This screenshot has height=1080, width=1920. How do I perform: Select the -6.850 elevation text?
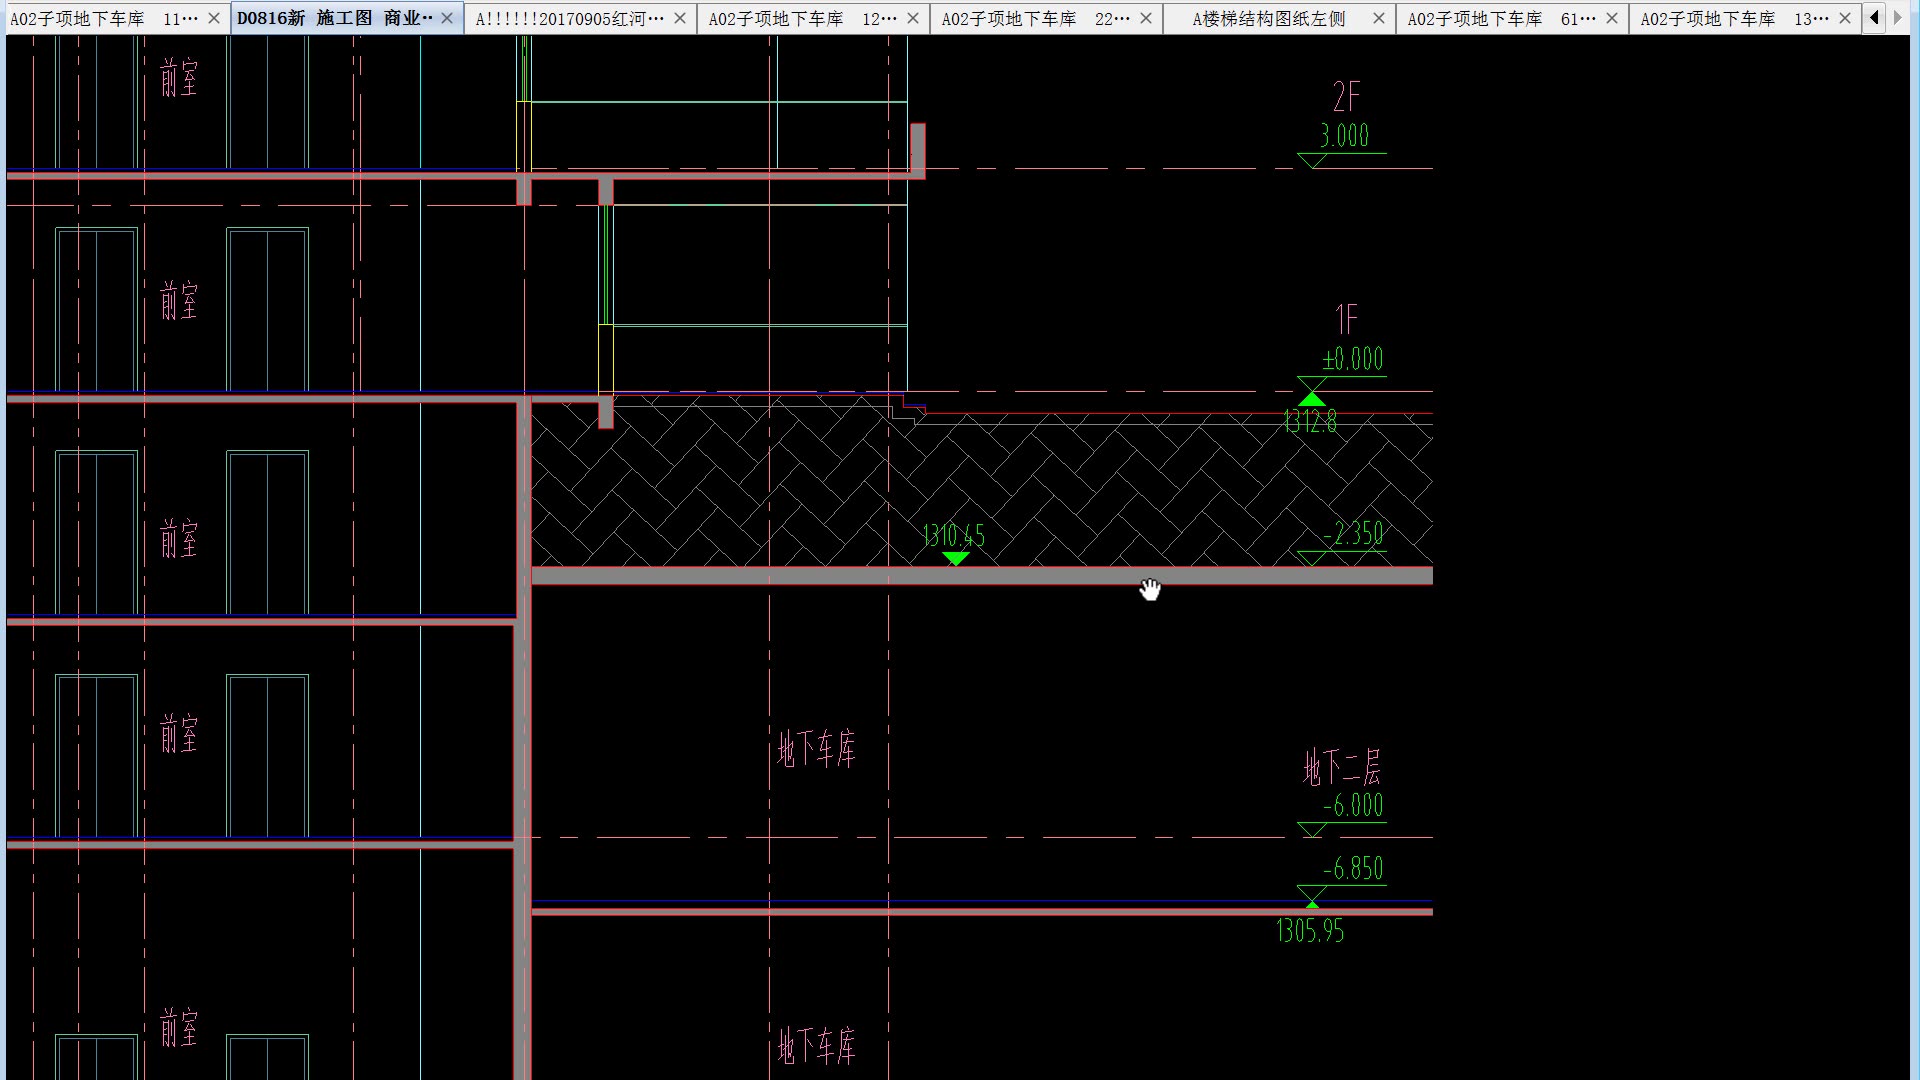[x=1353, y=869]
